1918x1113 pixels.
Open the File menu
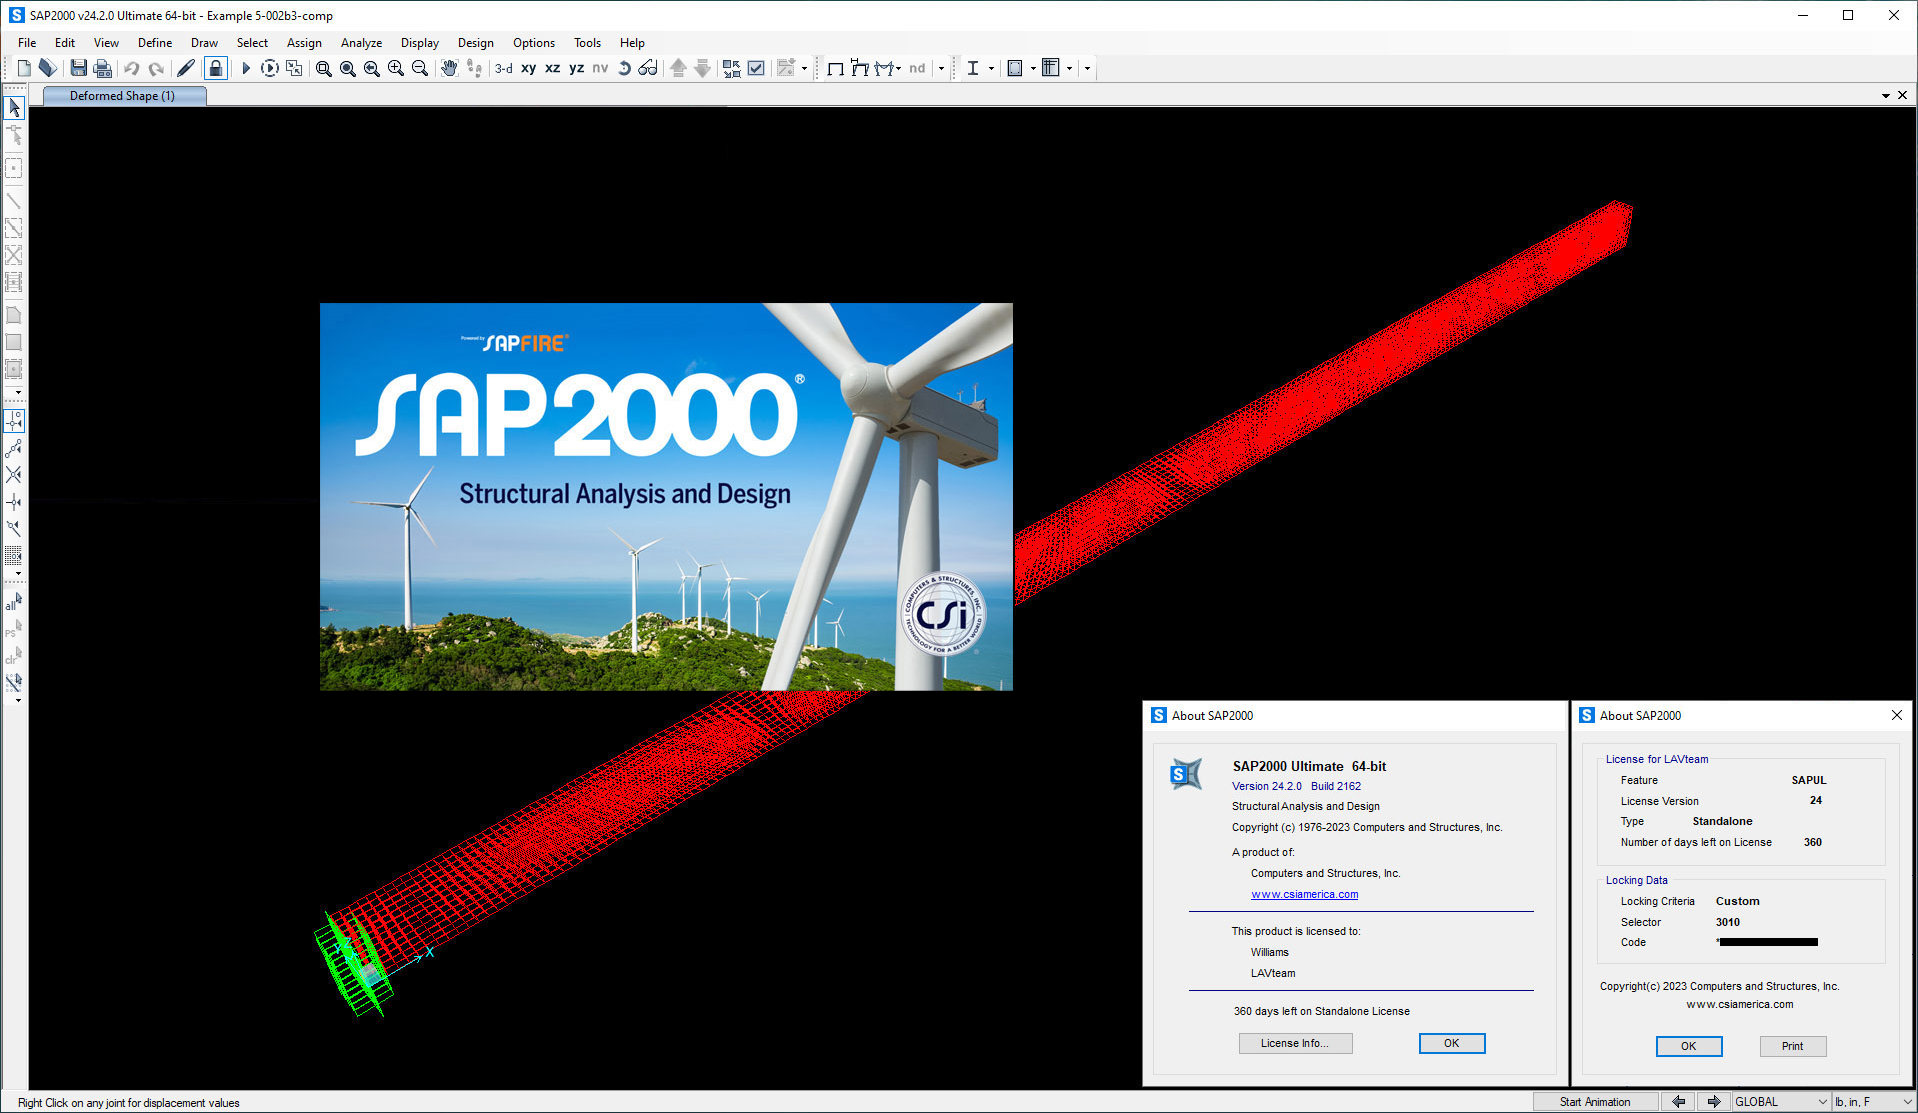tap(27, 43)
